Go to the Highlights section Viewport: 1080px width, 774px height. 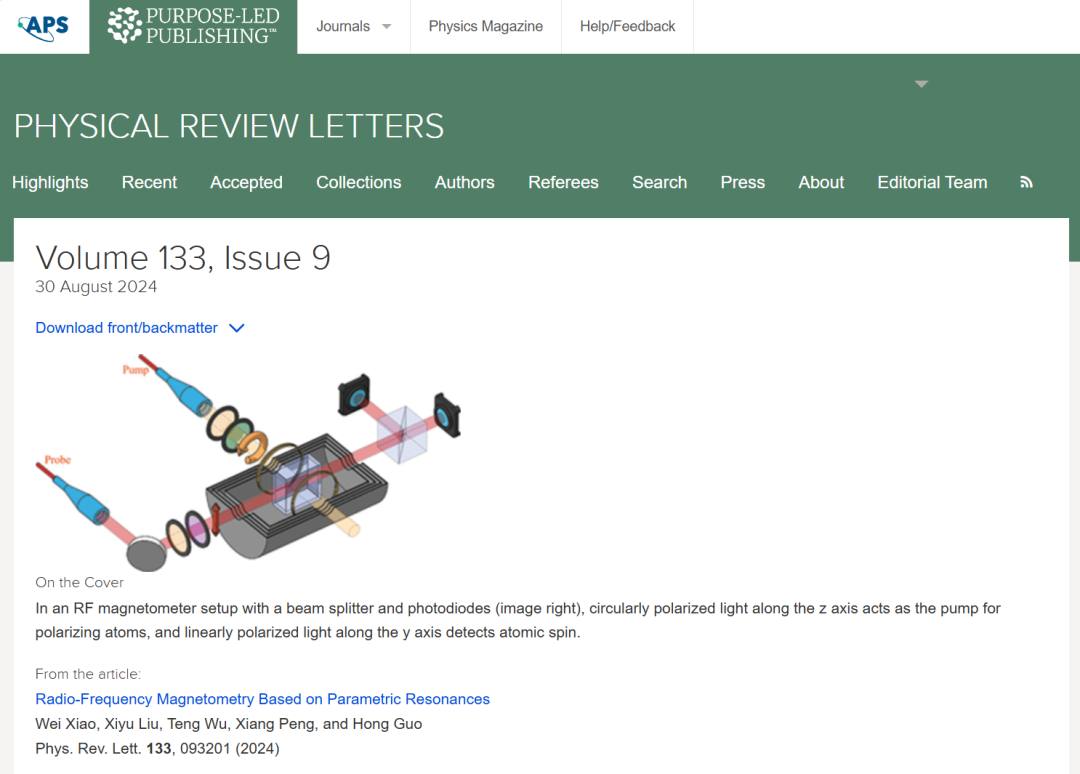point(50,182)
